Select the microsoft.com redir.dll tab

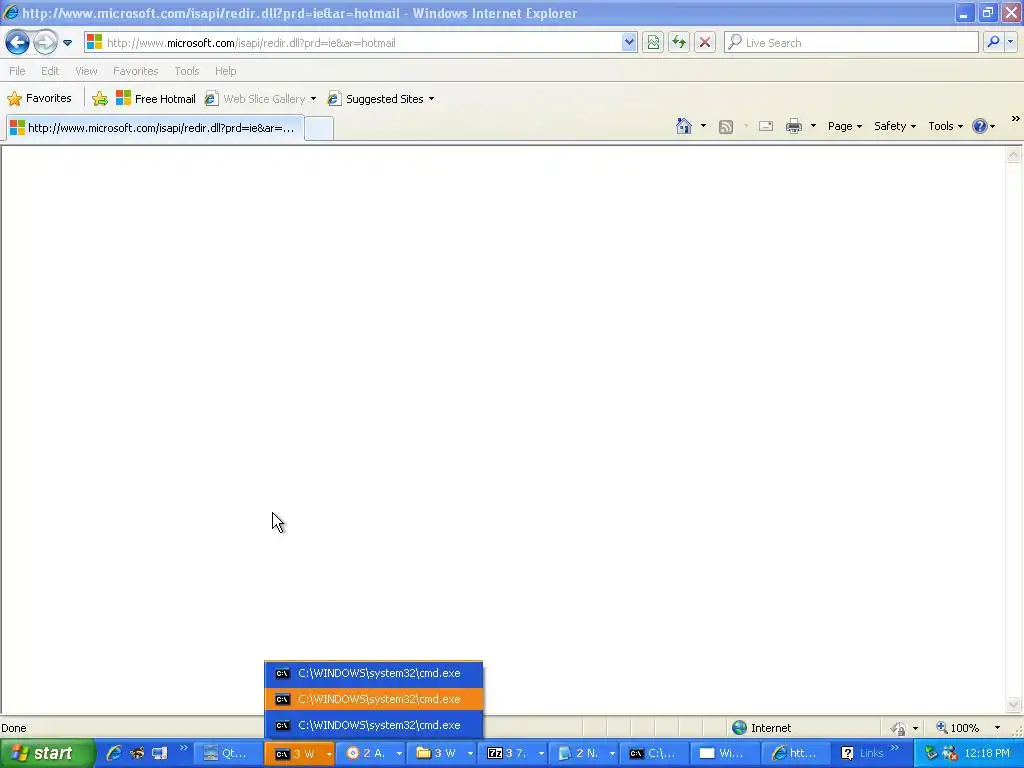click(155, 127)
